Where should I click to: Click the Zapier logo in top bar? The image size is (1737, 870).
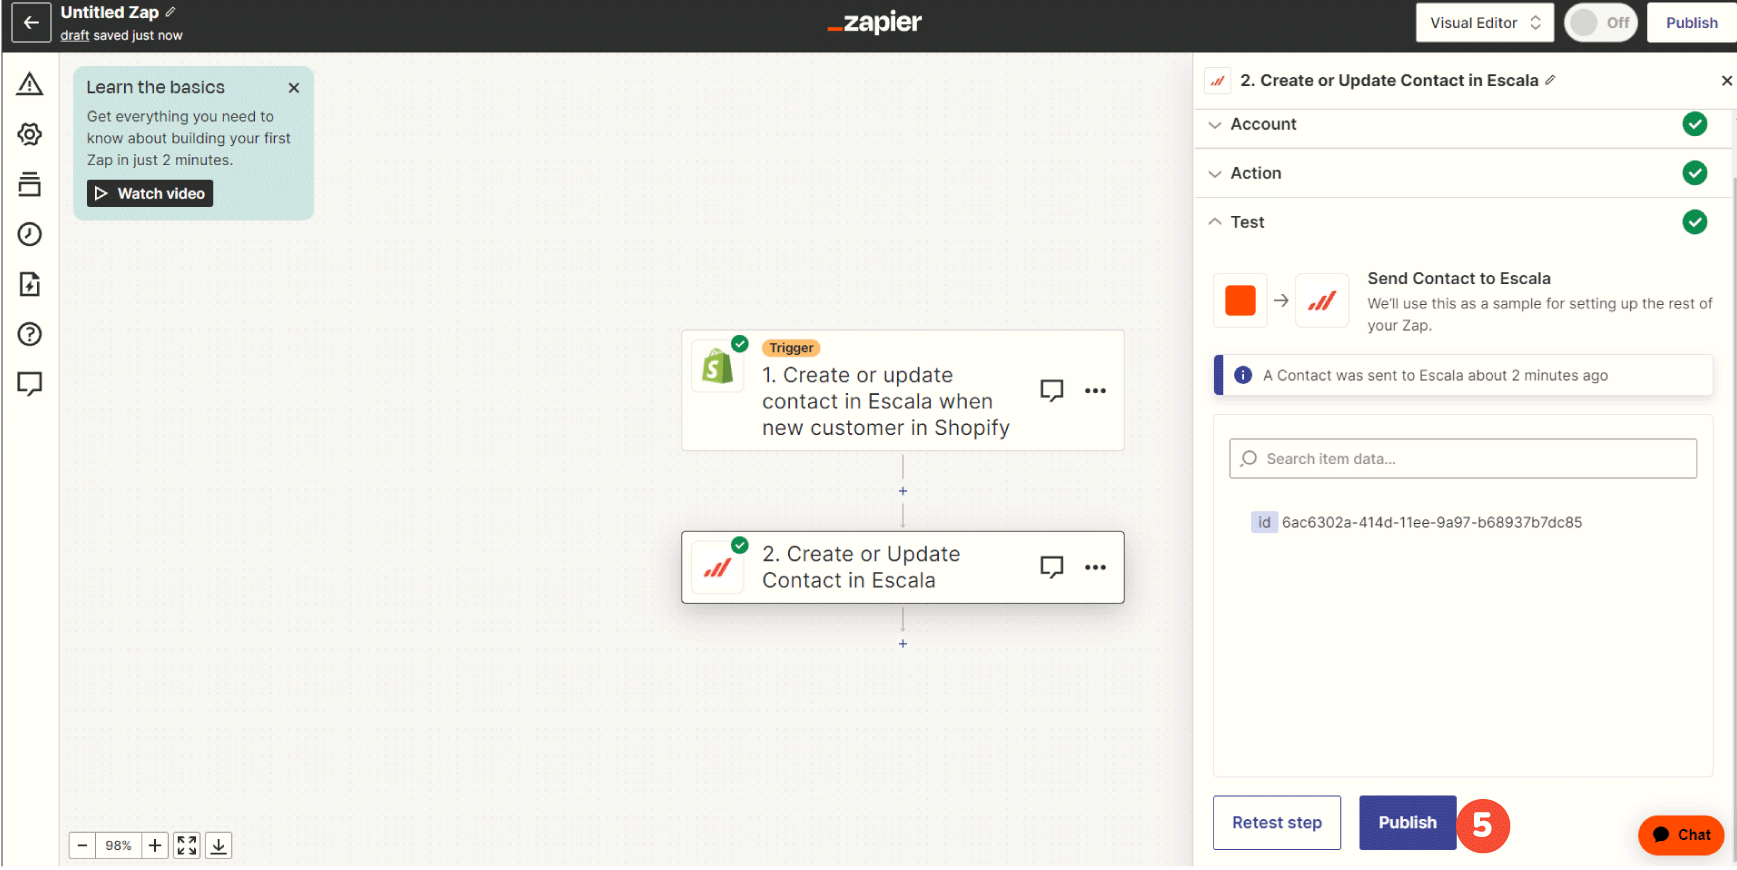coord(875,22)
